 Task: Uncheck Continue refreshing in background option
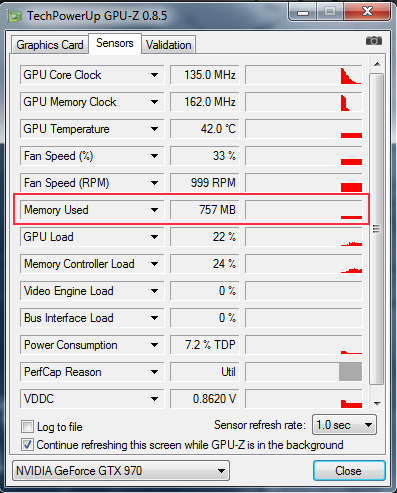[x=27, y=445]
